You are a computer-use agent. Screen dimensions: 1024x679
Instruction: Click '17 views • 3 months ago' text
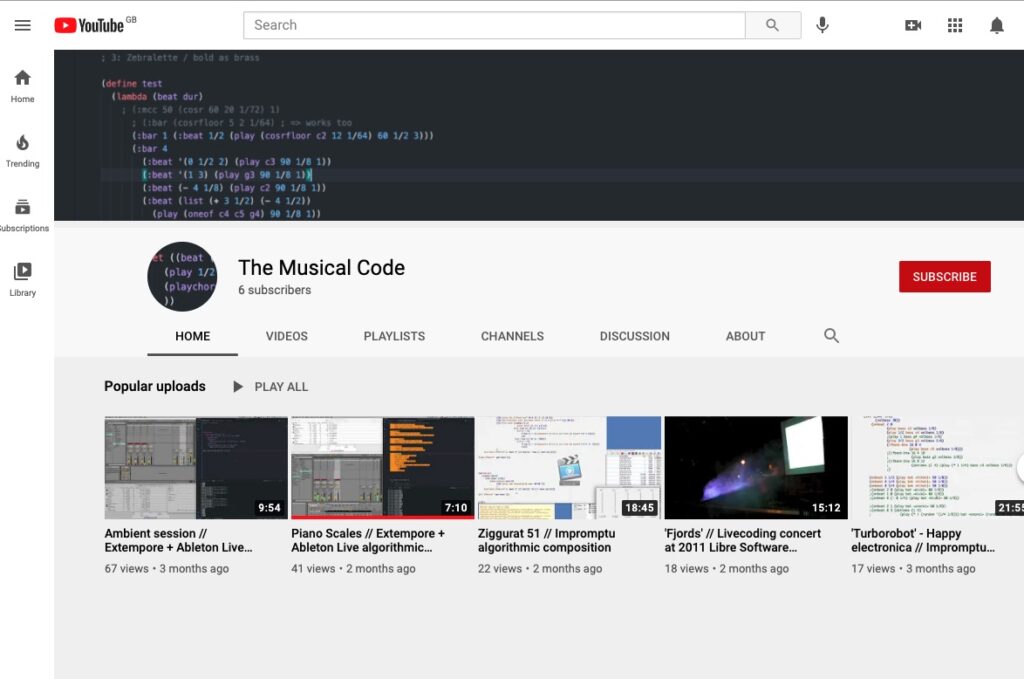pos(914,569)
